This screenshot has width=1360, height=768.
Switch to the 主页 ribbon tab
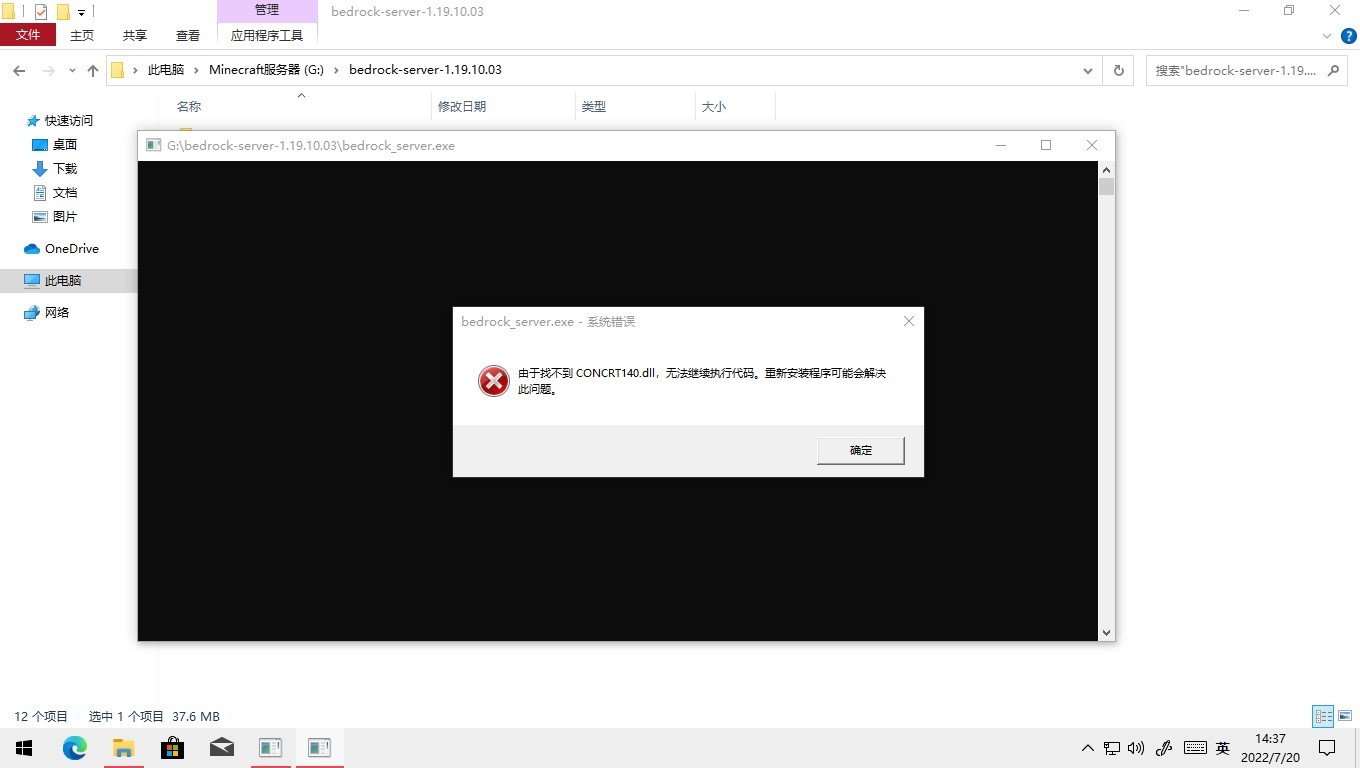point(82,35)
